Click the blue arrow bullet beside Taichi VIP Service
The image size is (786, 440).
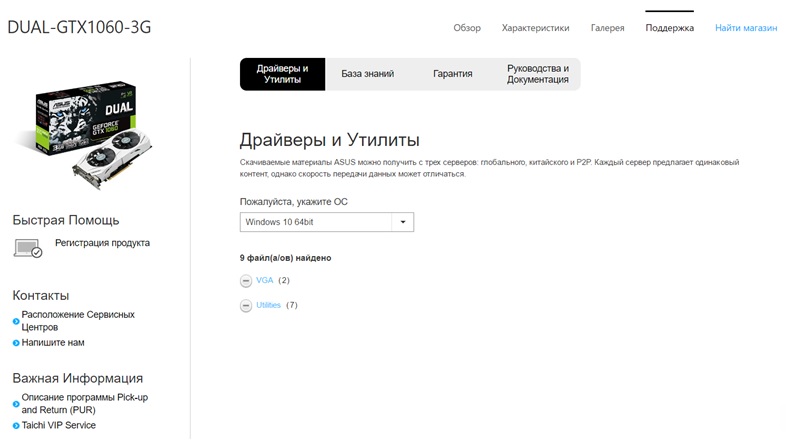16,425
